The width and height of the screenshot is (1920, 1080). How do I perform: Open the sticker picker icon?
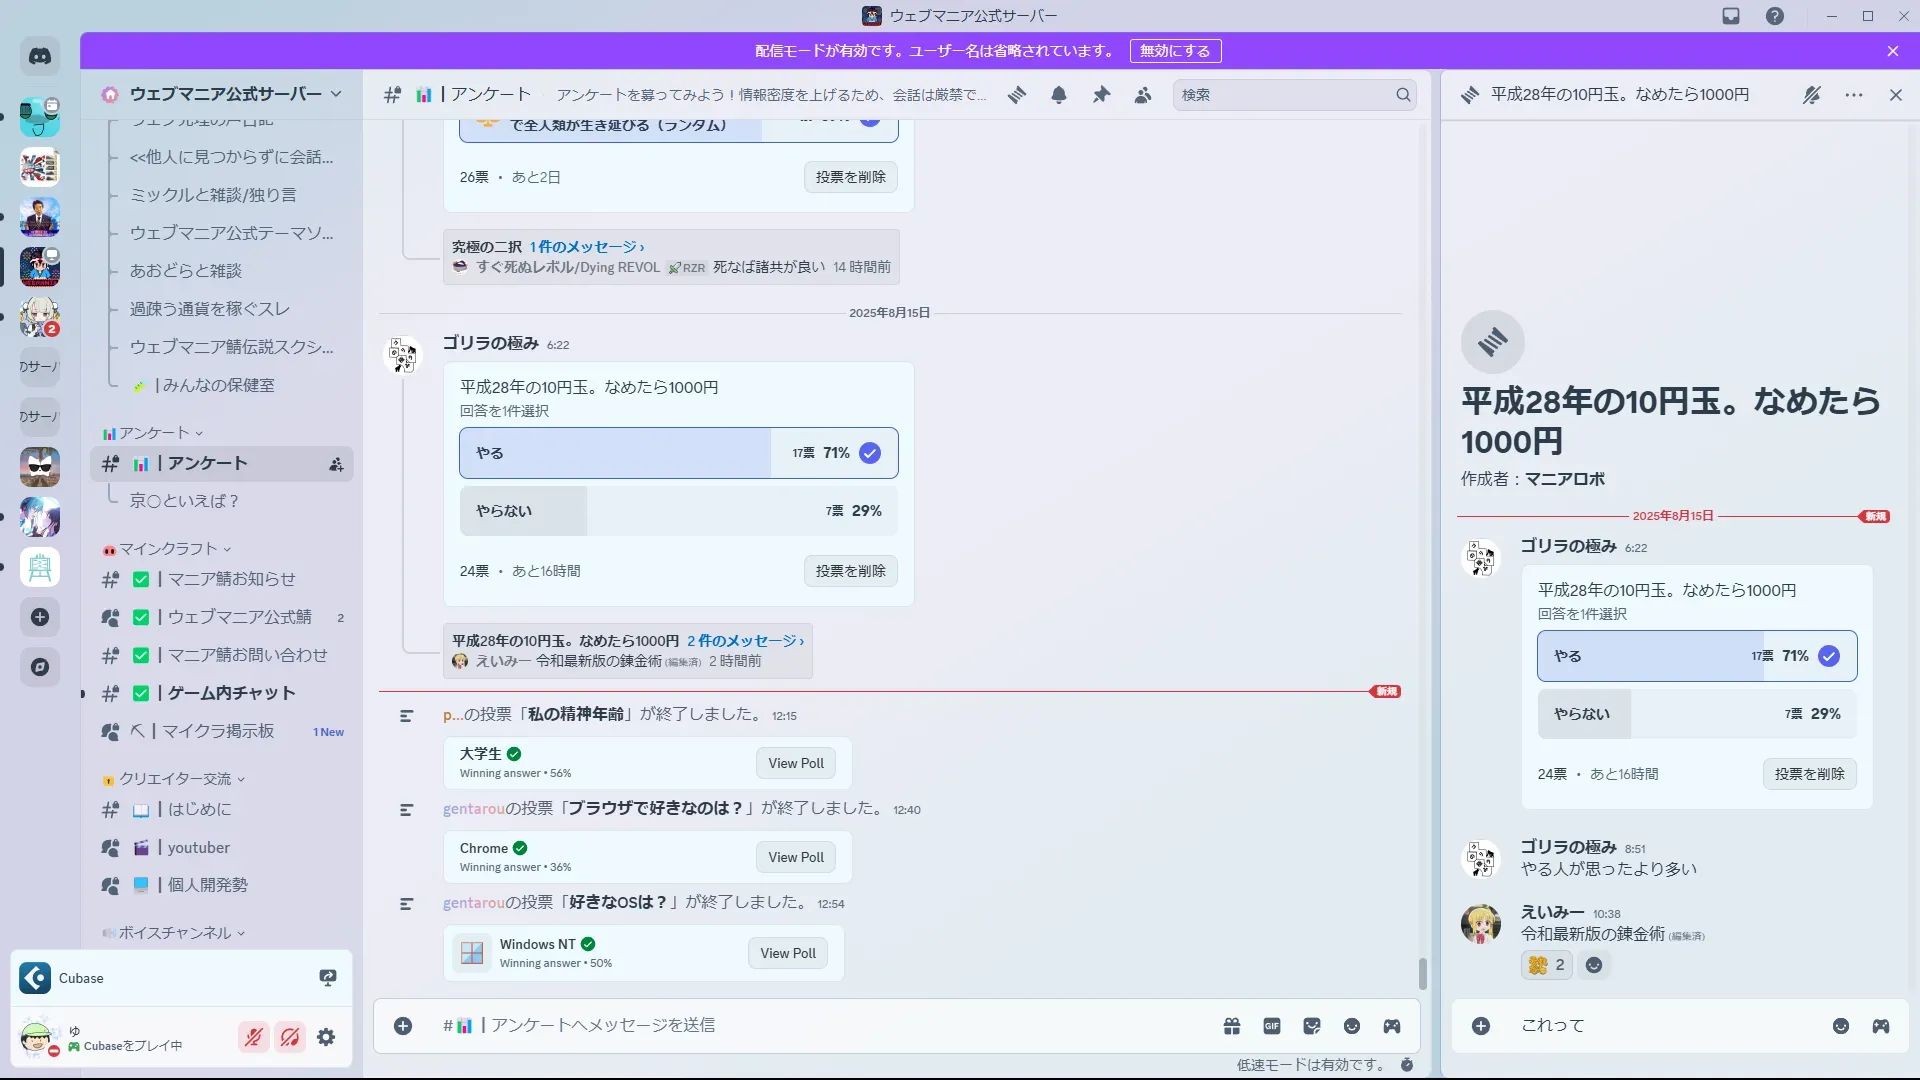tap(1312, 1026)
